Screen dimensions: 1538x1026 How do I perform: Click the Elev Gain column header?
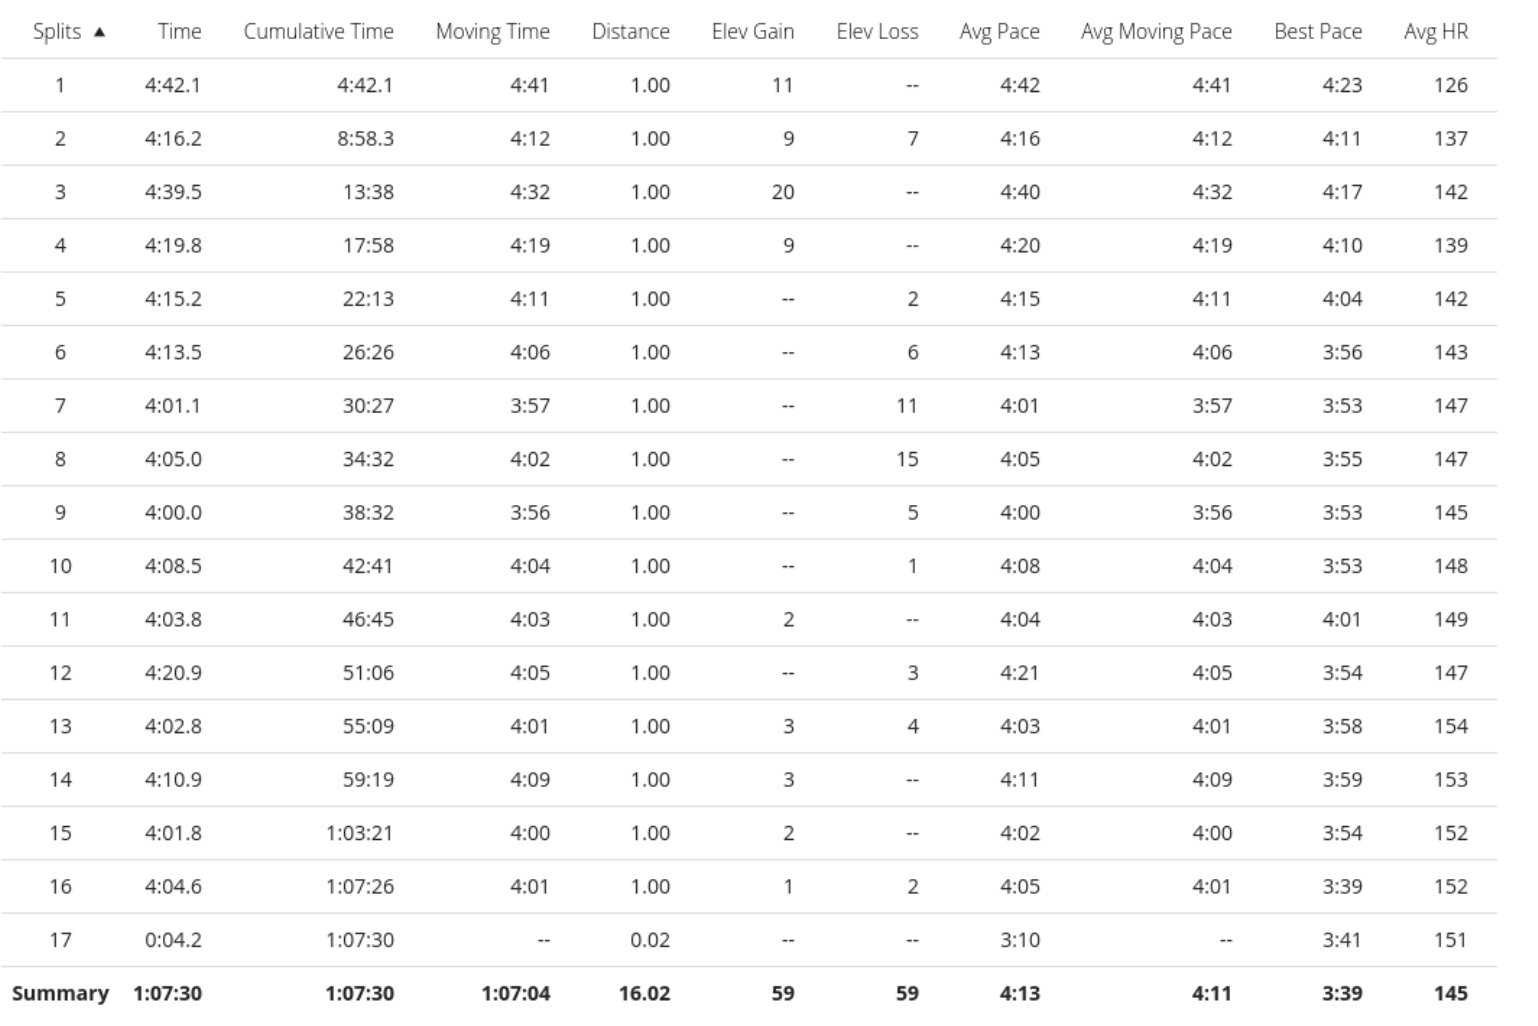[752, 31]
